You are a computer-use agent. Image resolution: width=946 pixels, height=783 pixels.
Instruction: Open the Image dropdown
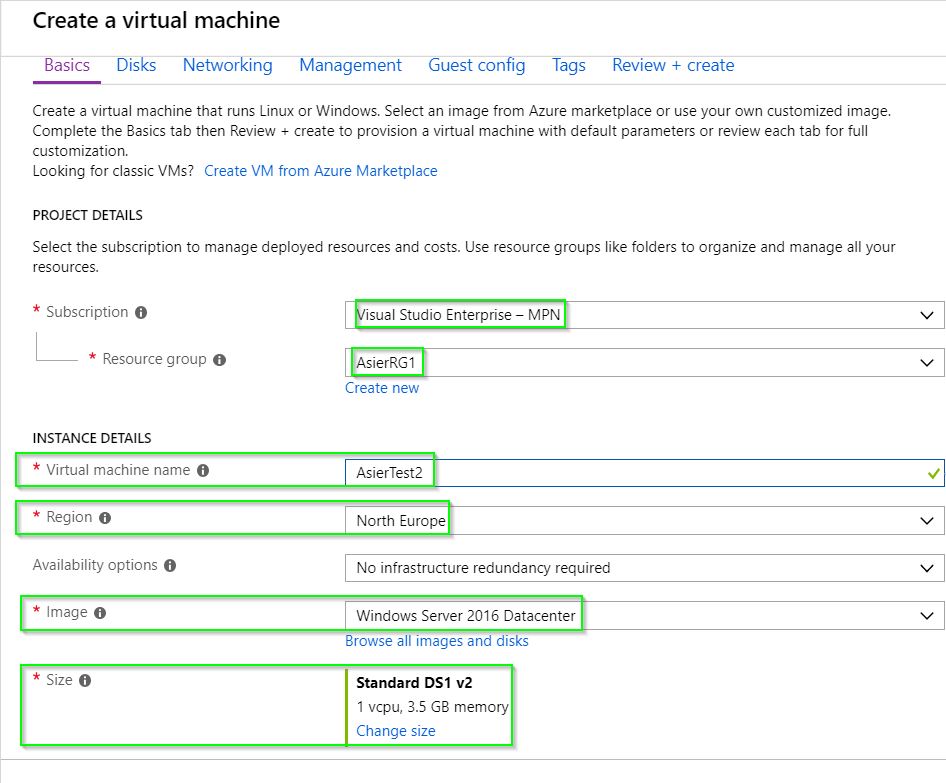(644, 615)
